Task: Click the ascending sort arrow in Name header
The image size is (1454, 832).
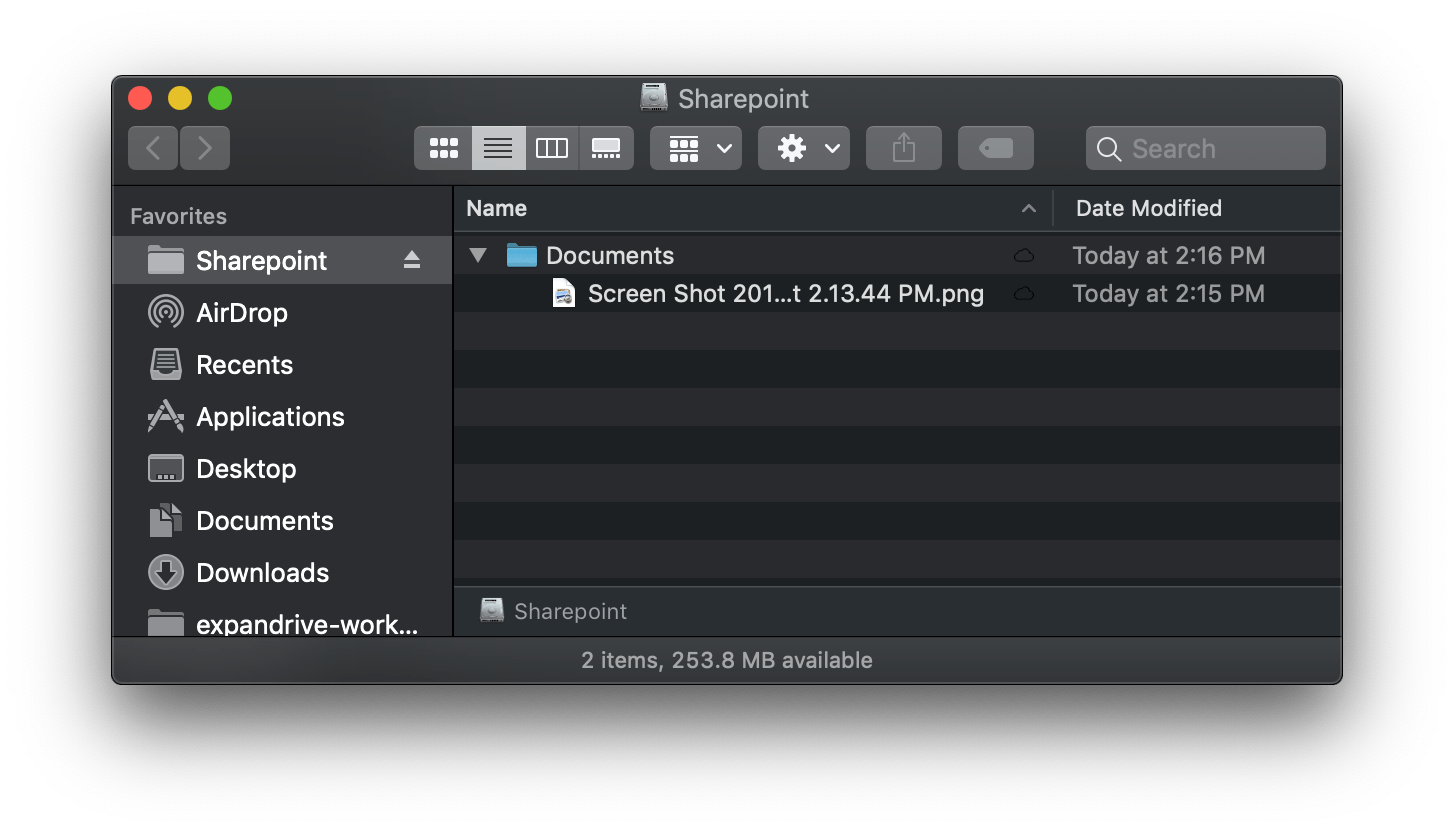Action: [1028, 208]
